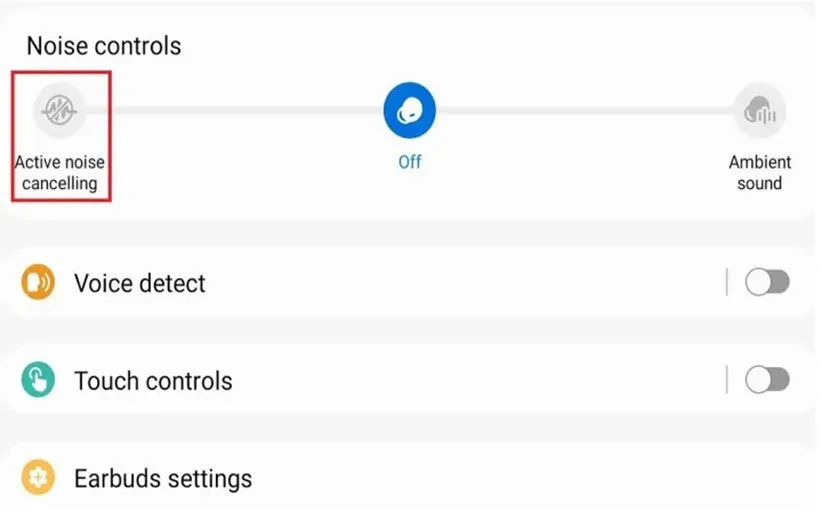The image size is (822, 522).
Task: Tap the Off noise control icon
Action: pyautogui.click(x=410, y=109)
